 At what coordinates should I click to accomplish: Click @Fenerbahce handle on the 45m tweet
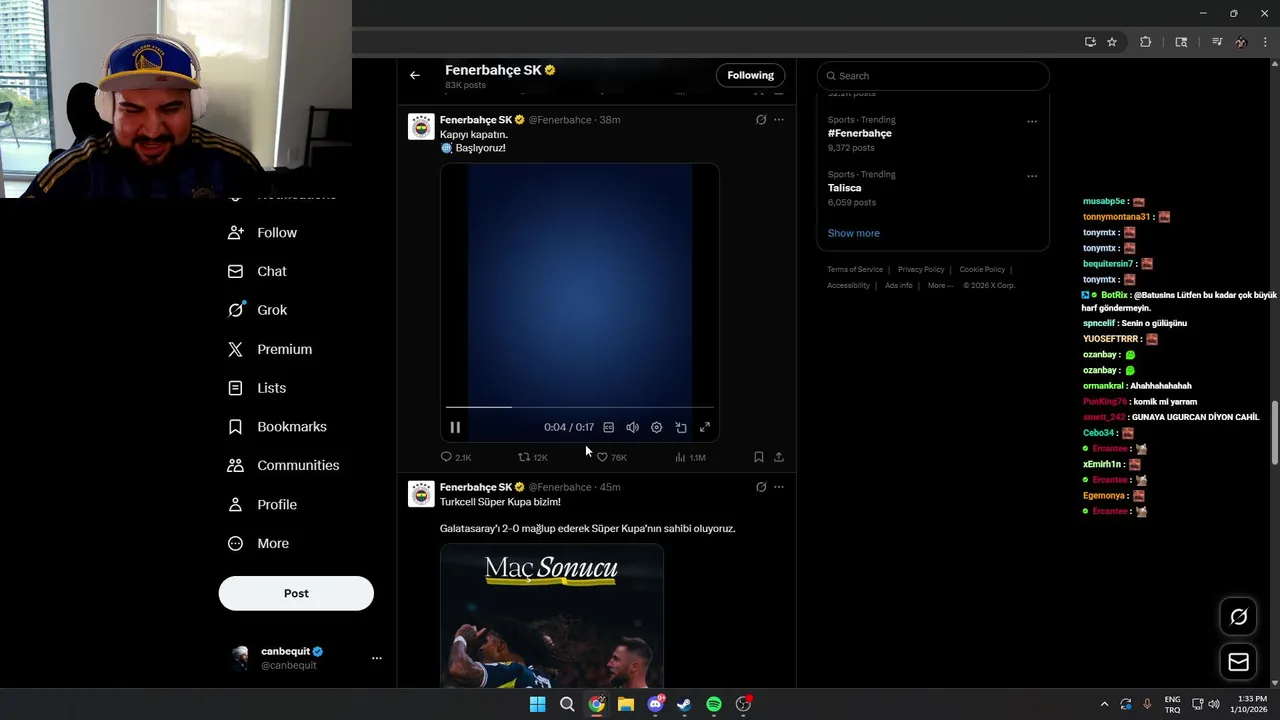(560, 487)
